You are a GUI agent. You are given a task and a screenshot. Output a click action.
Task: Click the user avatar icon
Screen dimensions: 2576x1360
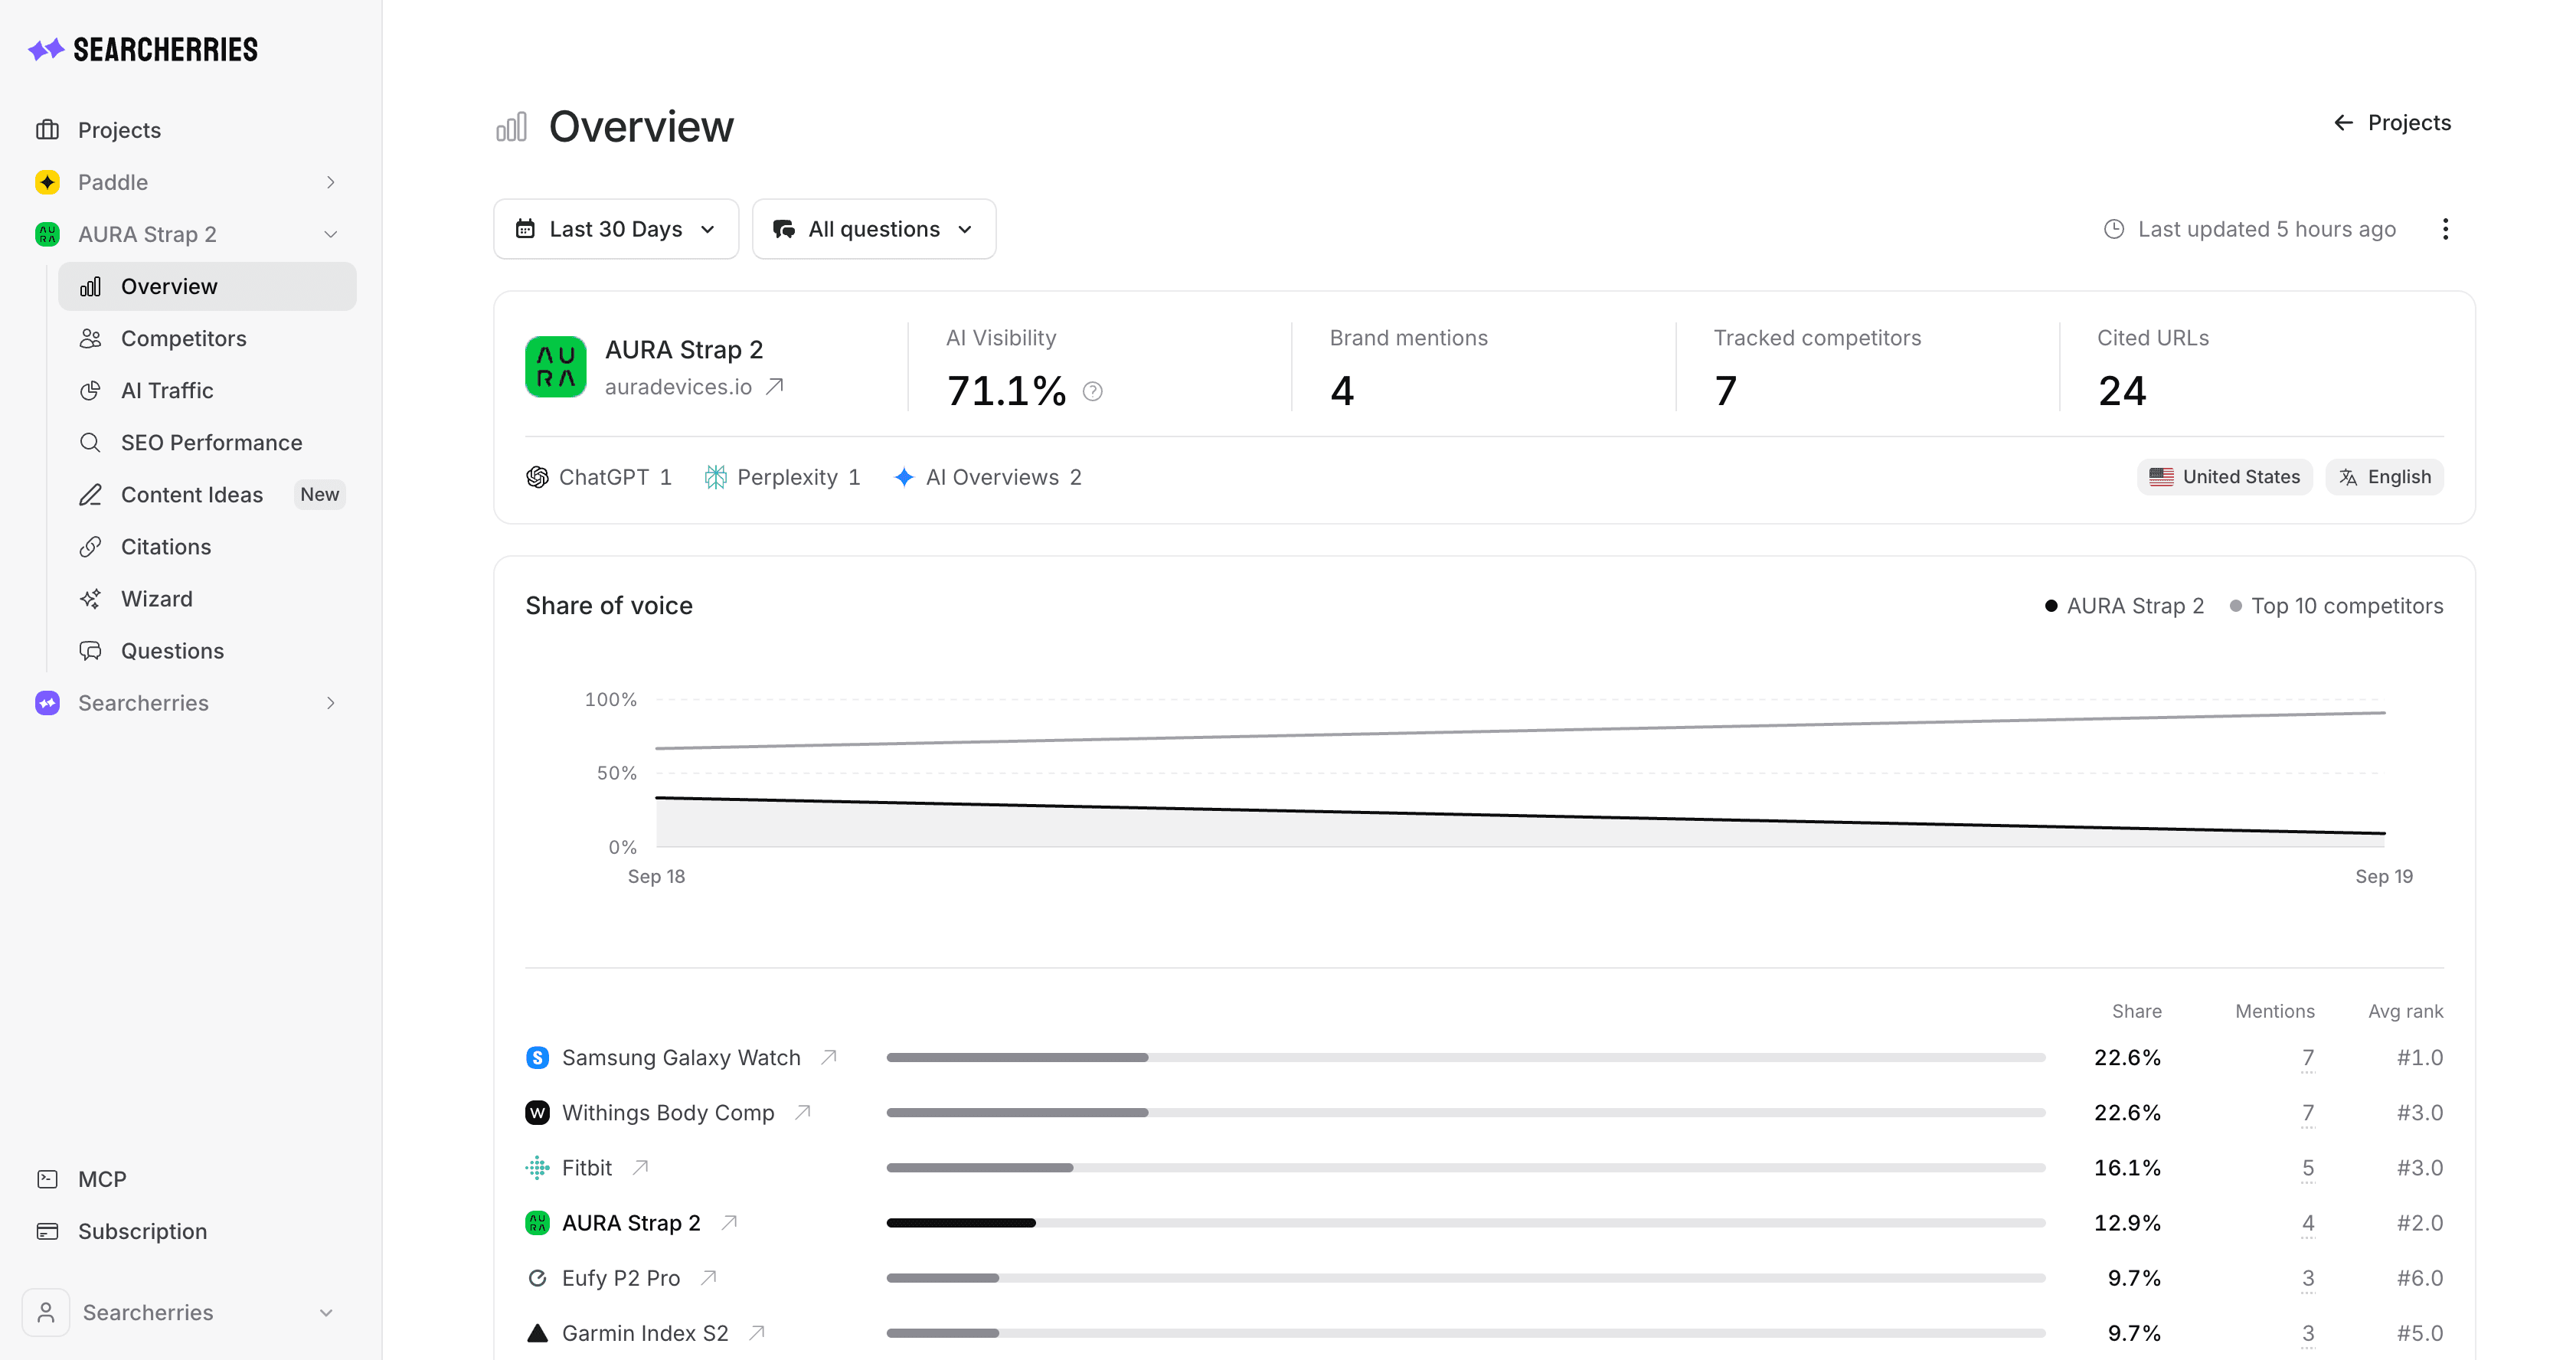[46, 1312]
